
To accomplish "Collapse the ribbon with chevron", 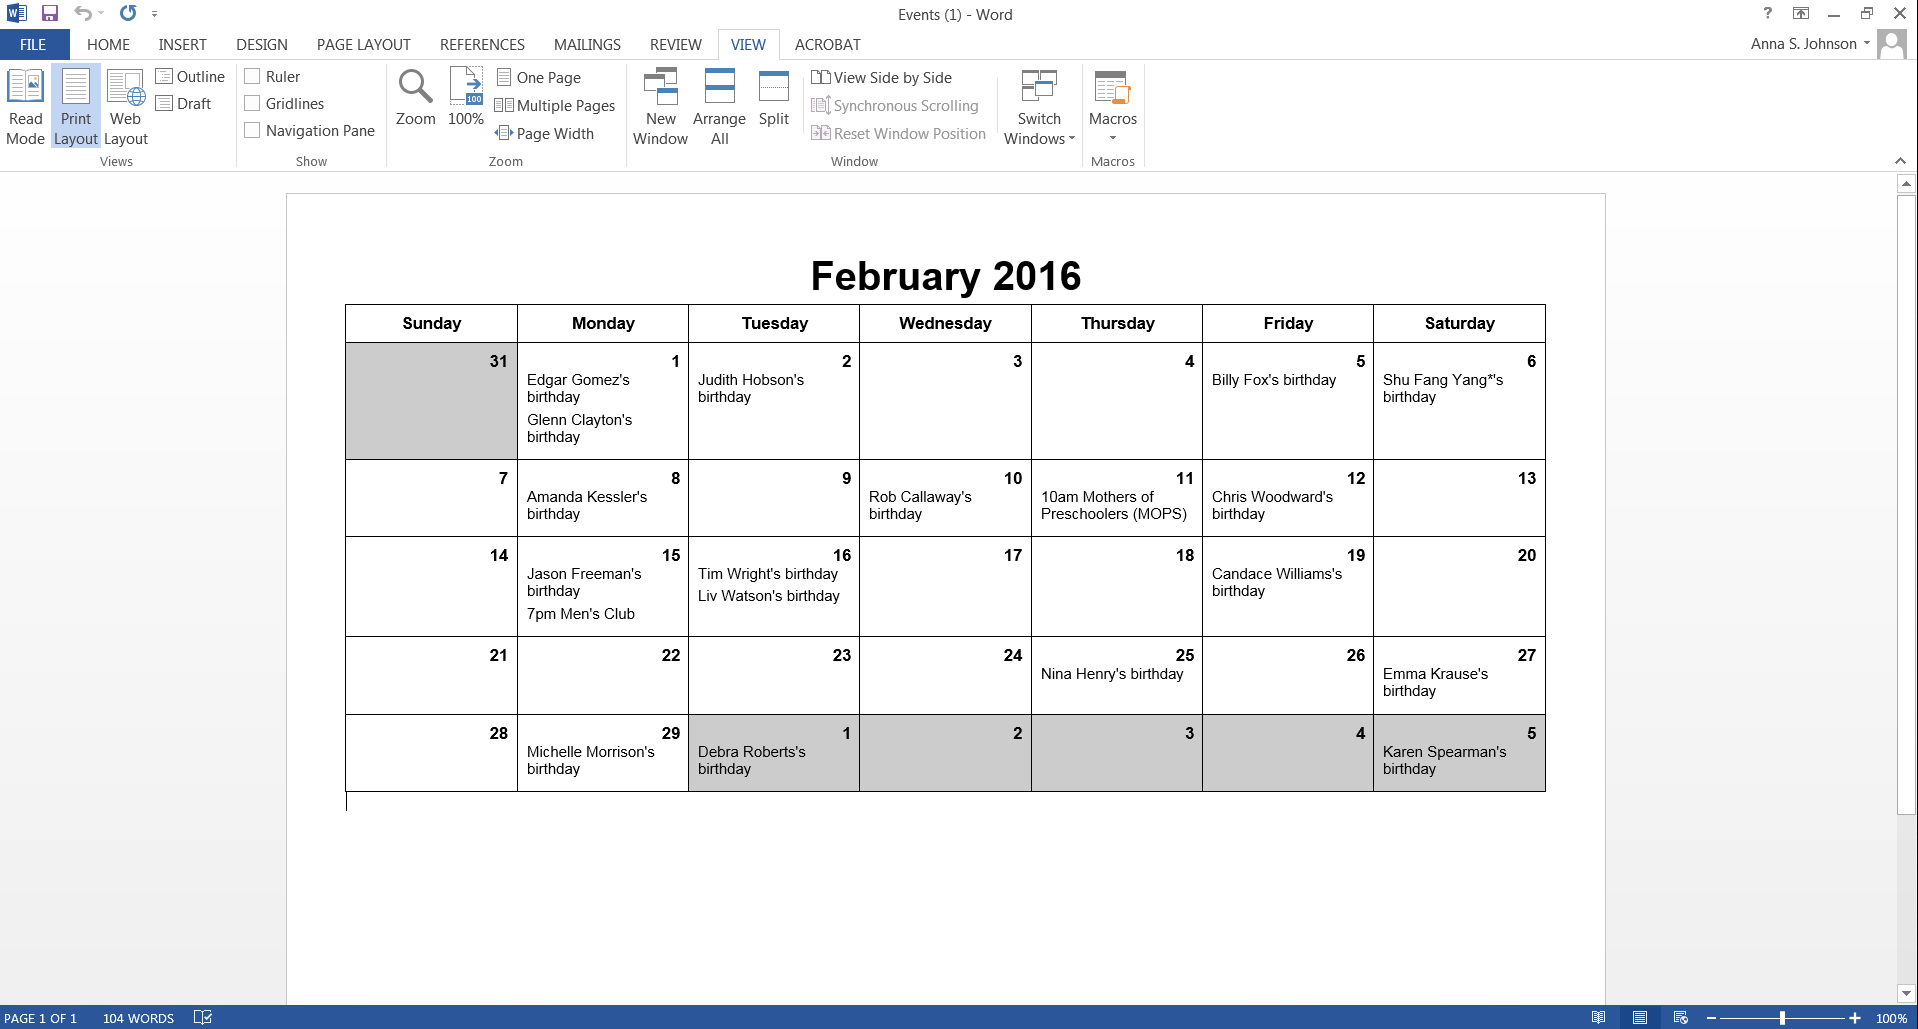I will coord(1900,161).
